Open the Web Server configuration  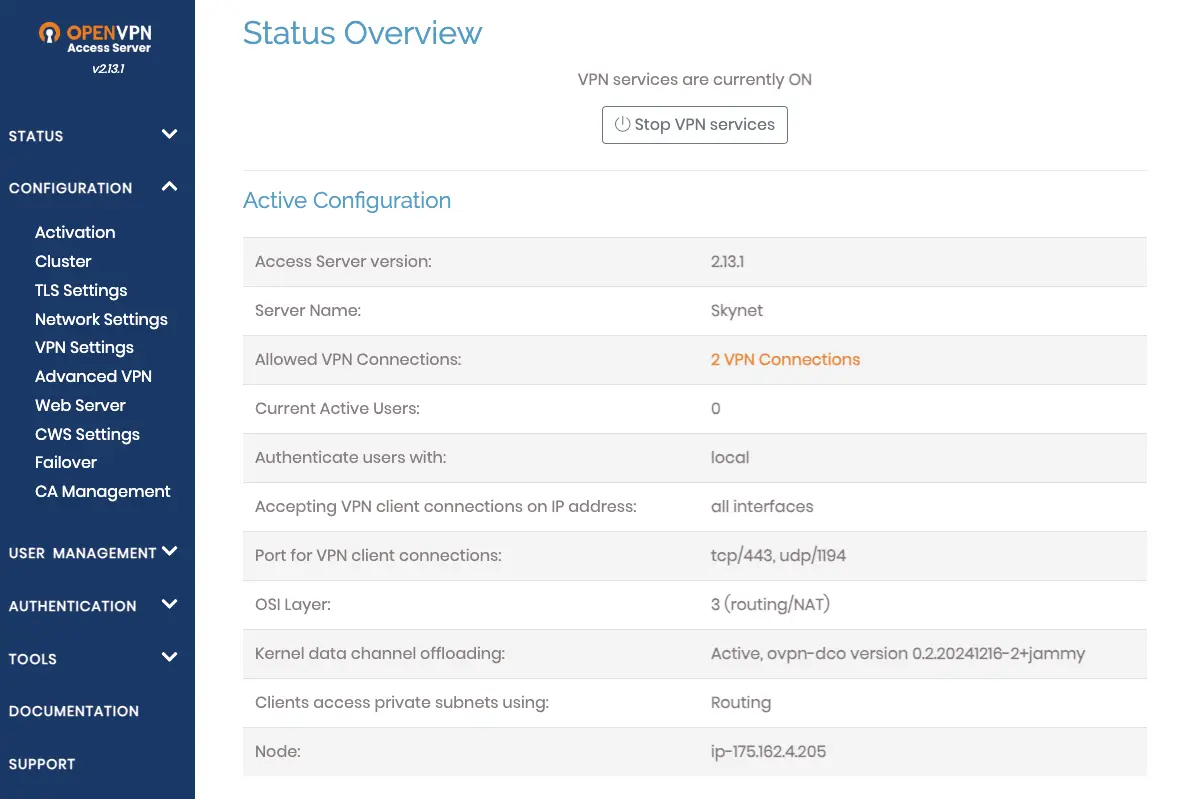pyautogui.click(x=80, y=405)
